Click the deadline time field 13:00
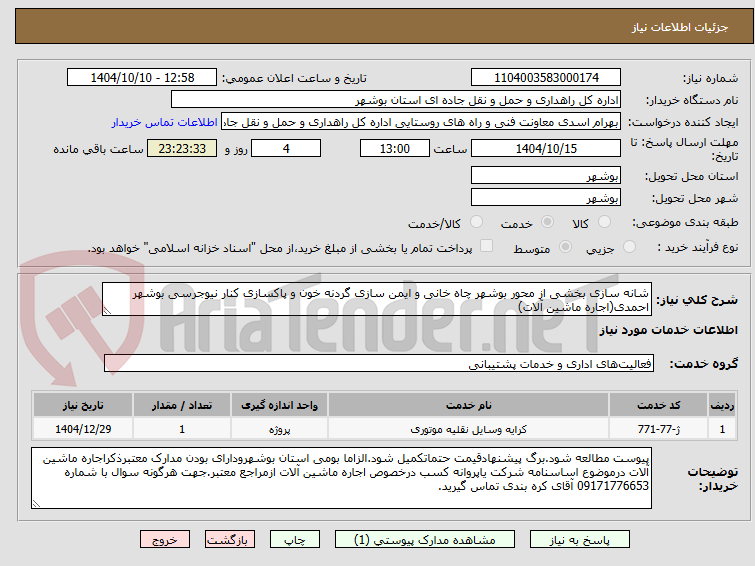This screenshot has height=566, width=755. click(394, 148)
